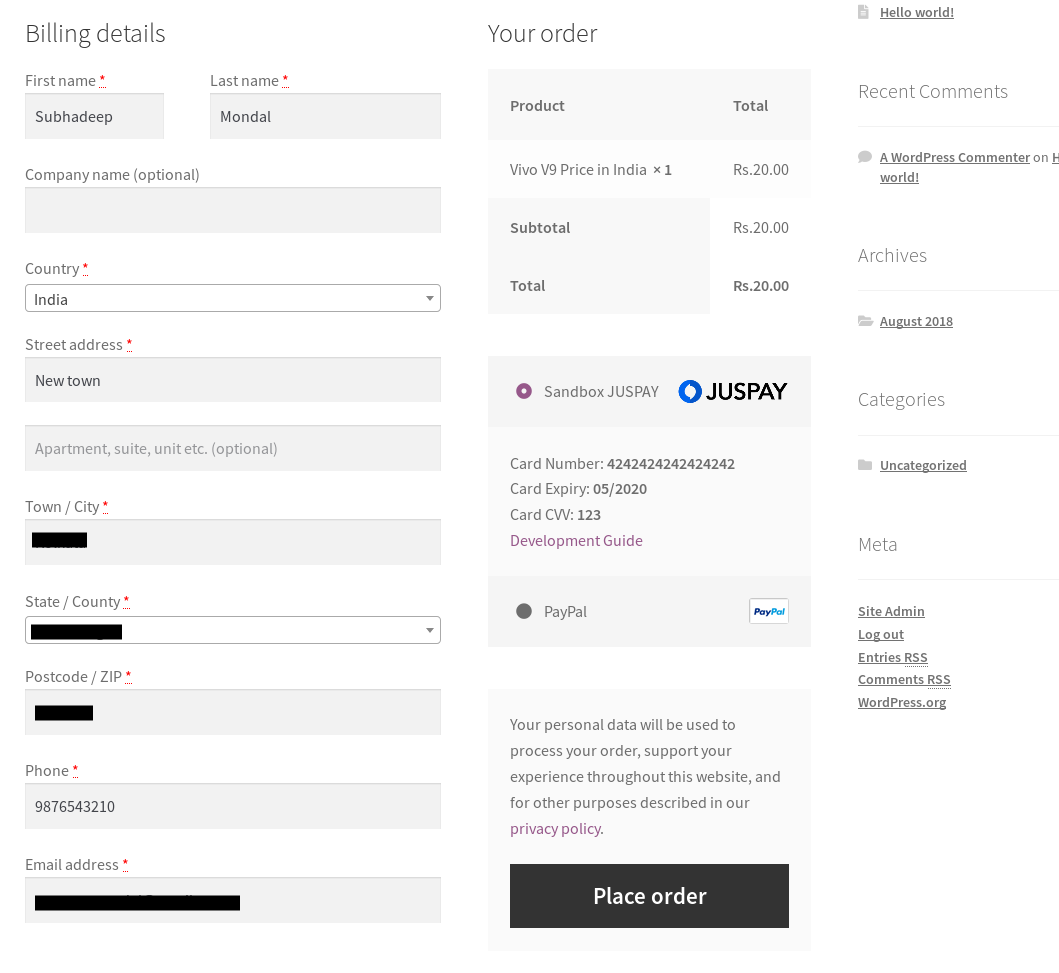The image size is (1059, 973).
Task: Select the Sandbox JUSPAY payment option
Action: pos(524,391)
